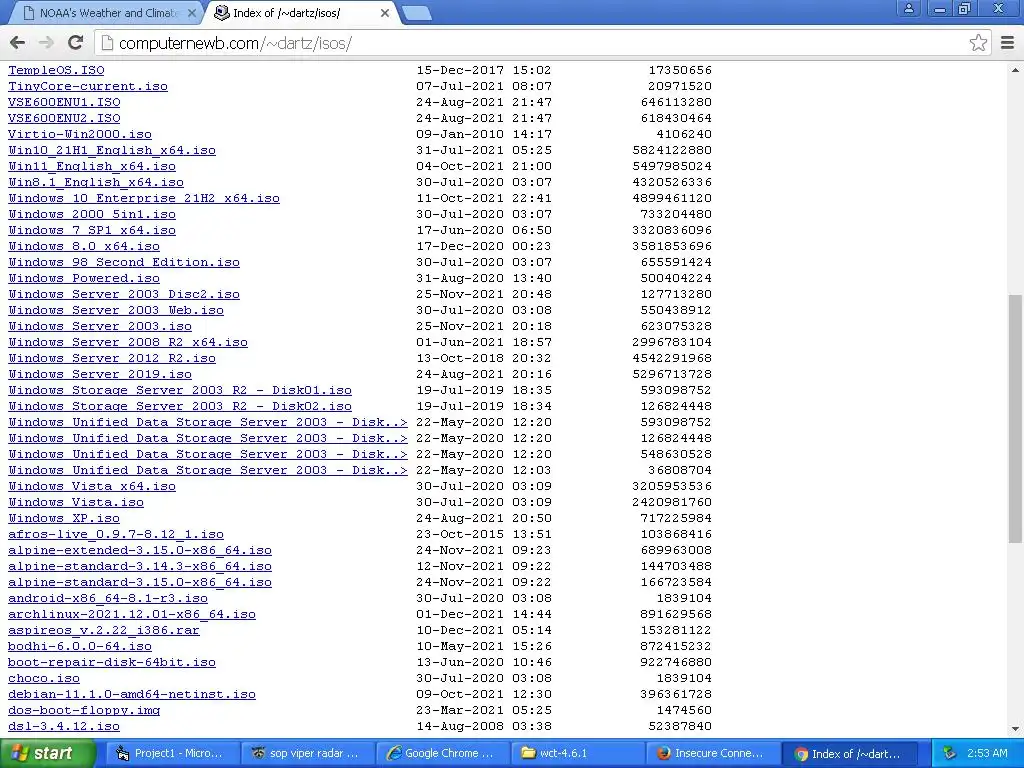This screenshot has height=768, width=1024.
Task: Click the VSE600ENU1.ISO link
Action: click(x=64, y=102)
